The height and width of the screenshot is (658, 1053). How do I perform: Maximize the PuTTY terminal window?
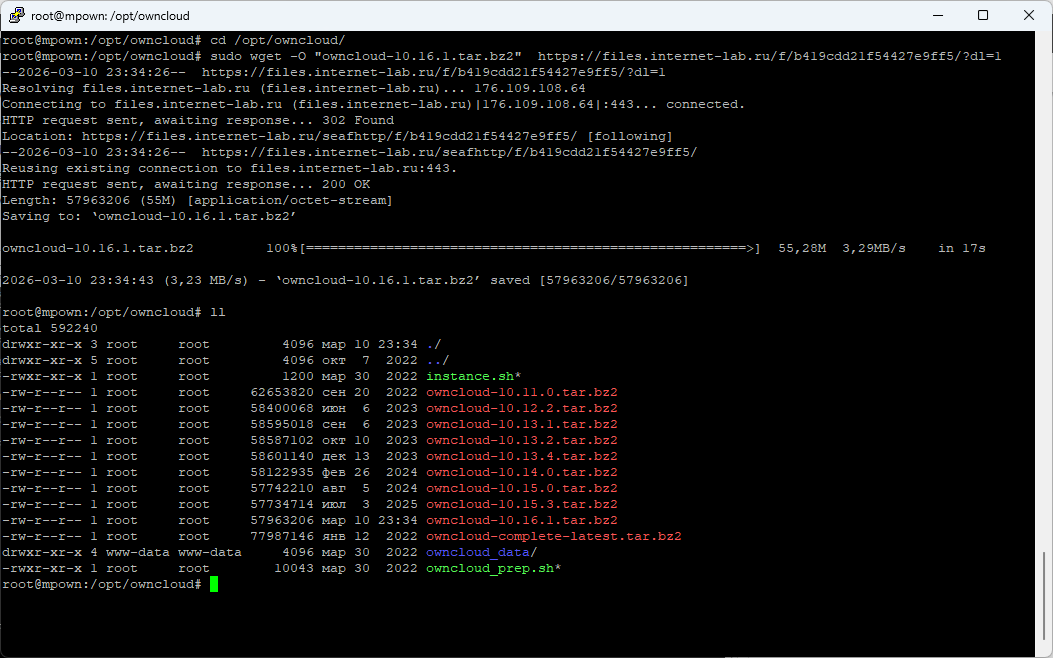[983, 16]
